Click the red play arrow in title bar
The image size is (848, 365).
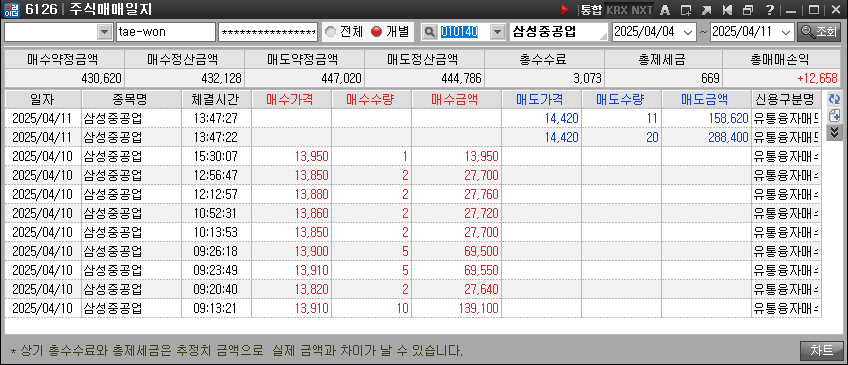click(565, 10)
